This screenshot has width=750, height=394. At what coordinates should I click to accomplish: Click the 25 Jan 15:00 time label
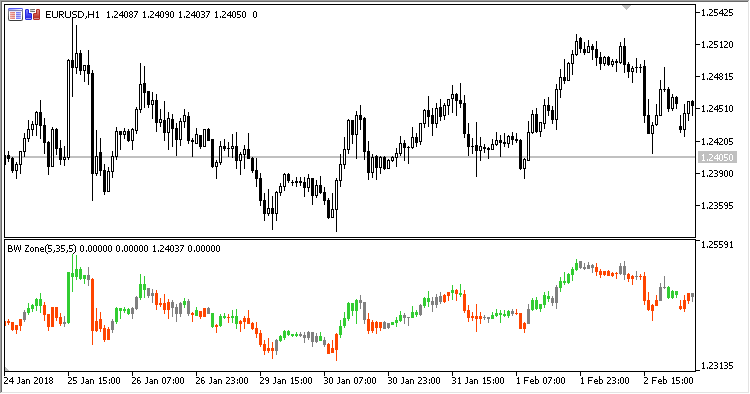(94, 381)
